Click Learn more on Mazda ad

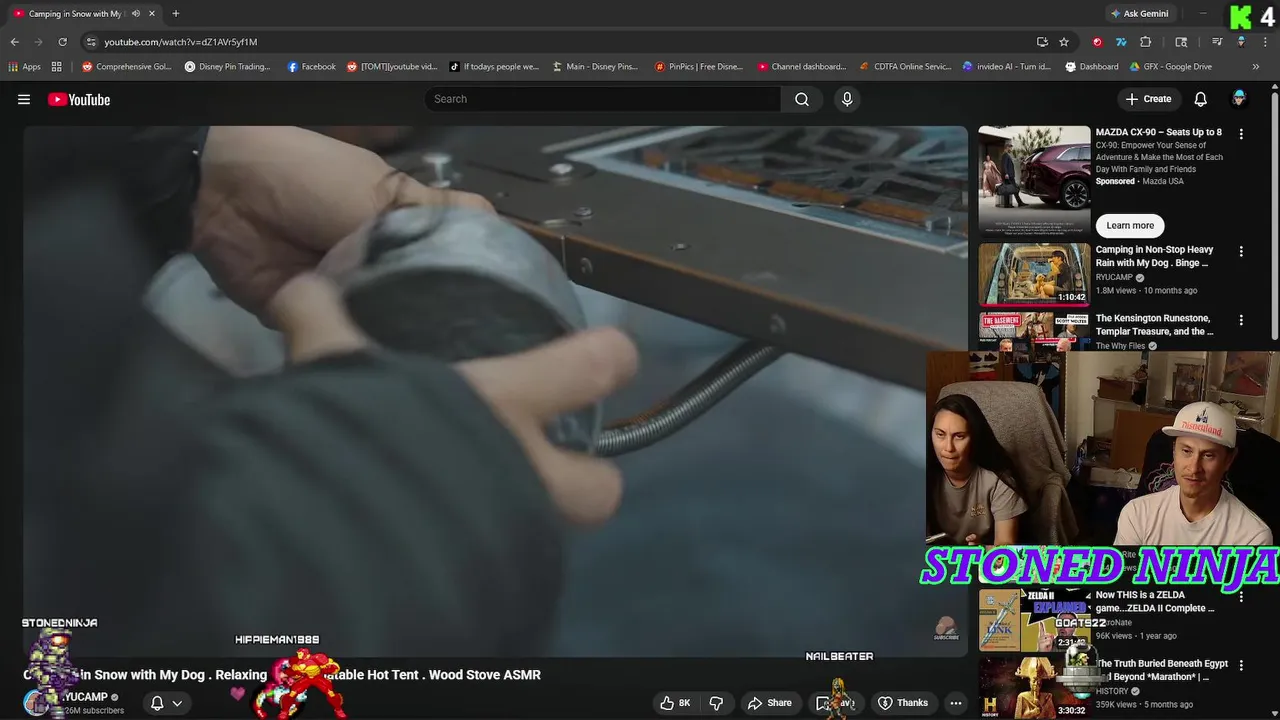click(1130, 226)
